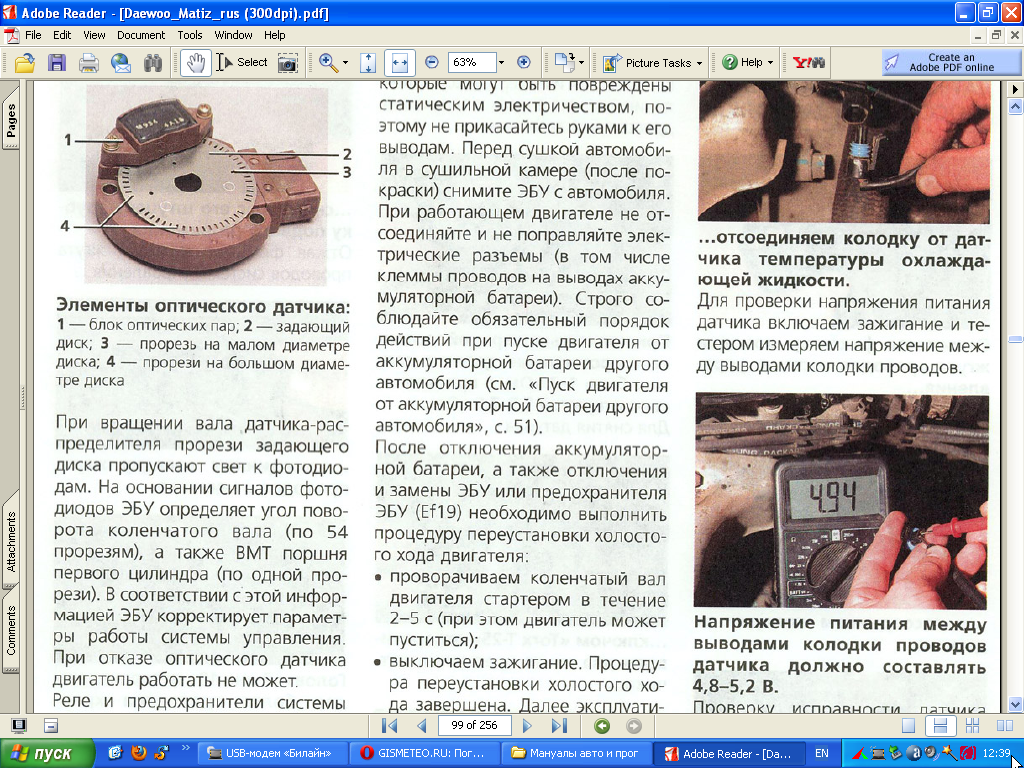Zoom in with the plus button
1024x768 pixels.
[524, 63]
